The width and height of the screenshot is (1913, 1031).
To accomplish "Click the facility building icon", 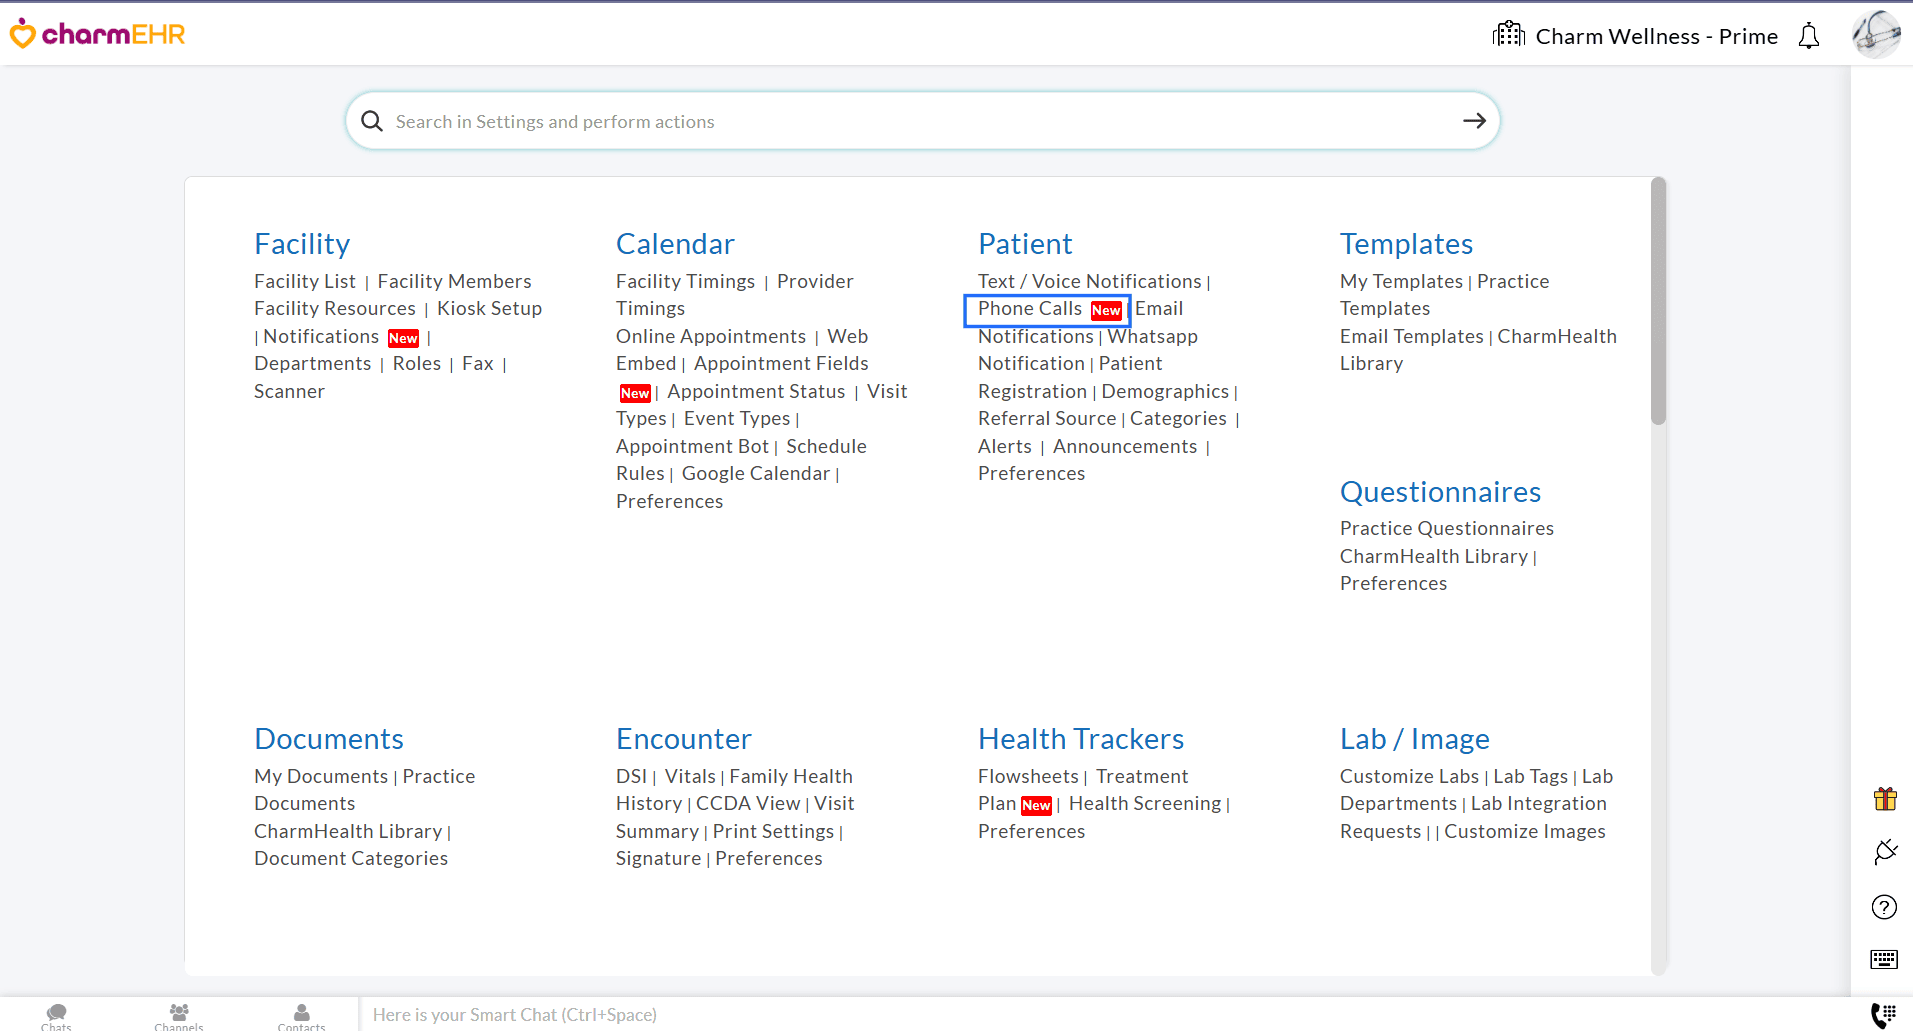I will [1508, 35].
